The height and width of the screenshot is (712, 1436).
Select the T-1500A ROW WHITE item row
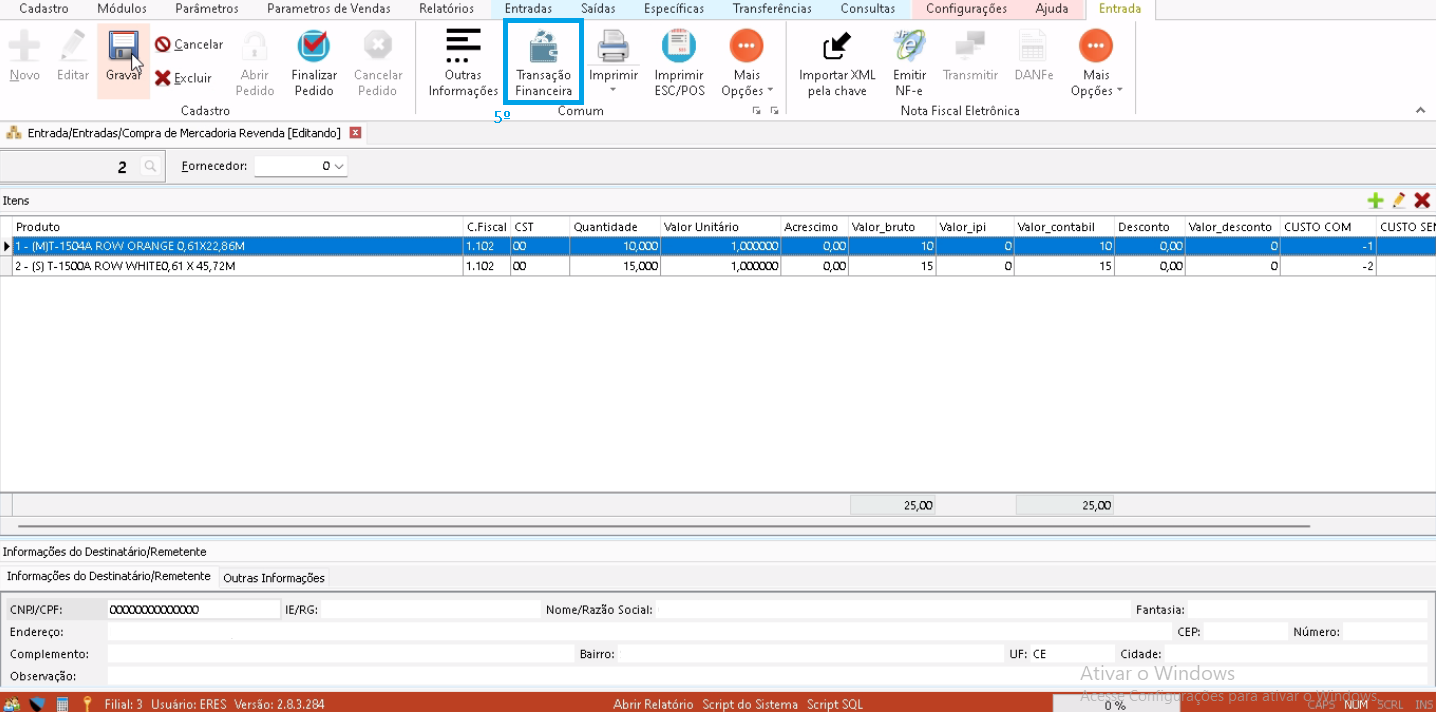[x=718, y=266]
